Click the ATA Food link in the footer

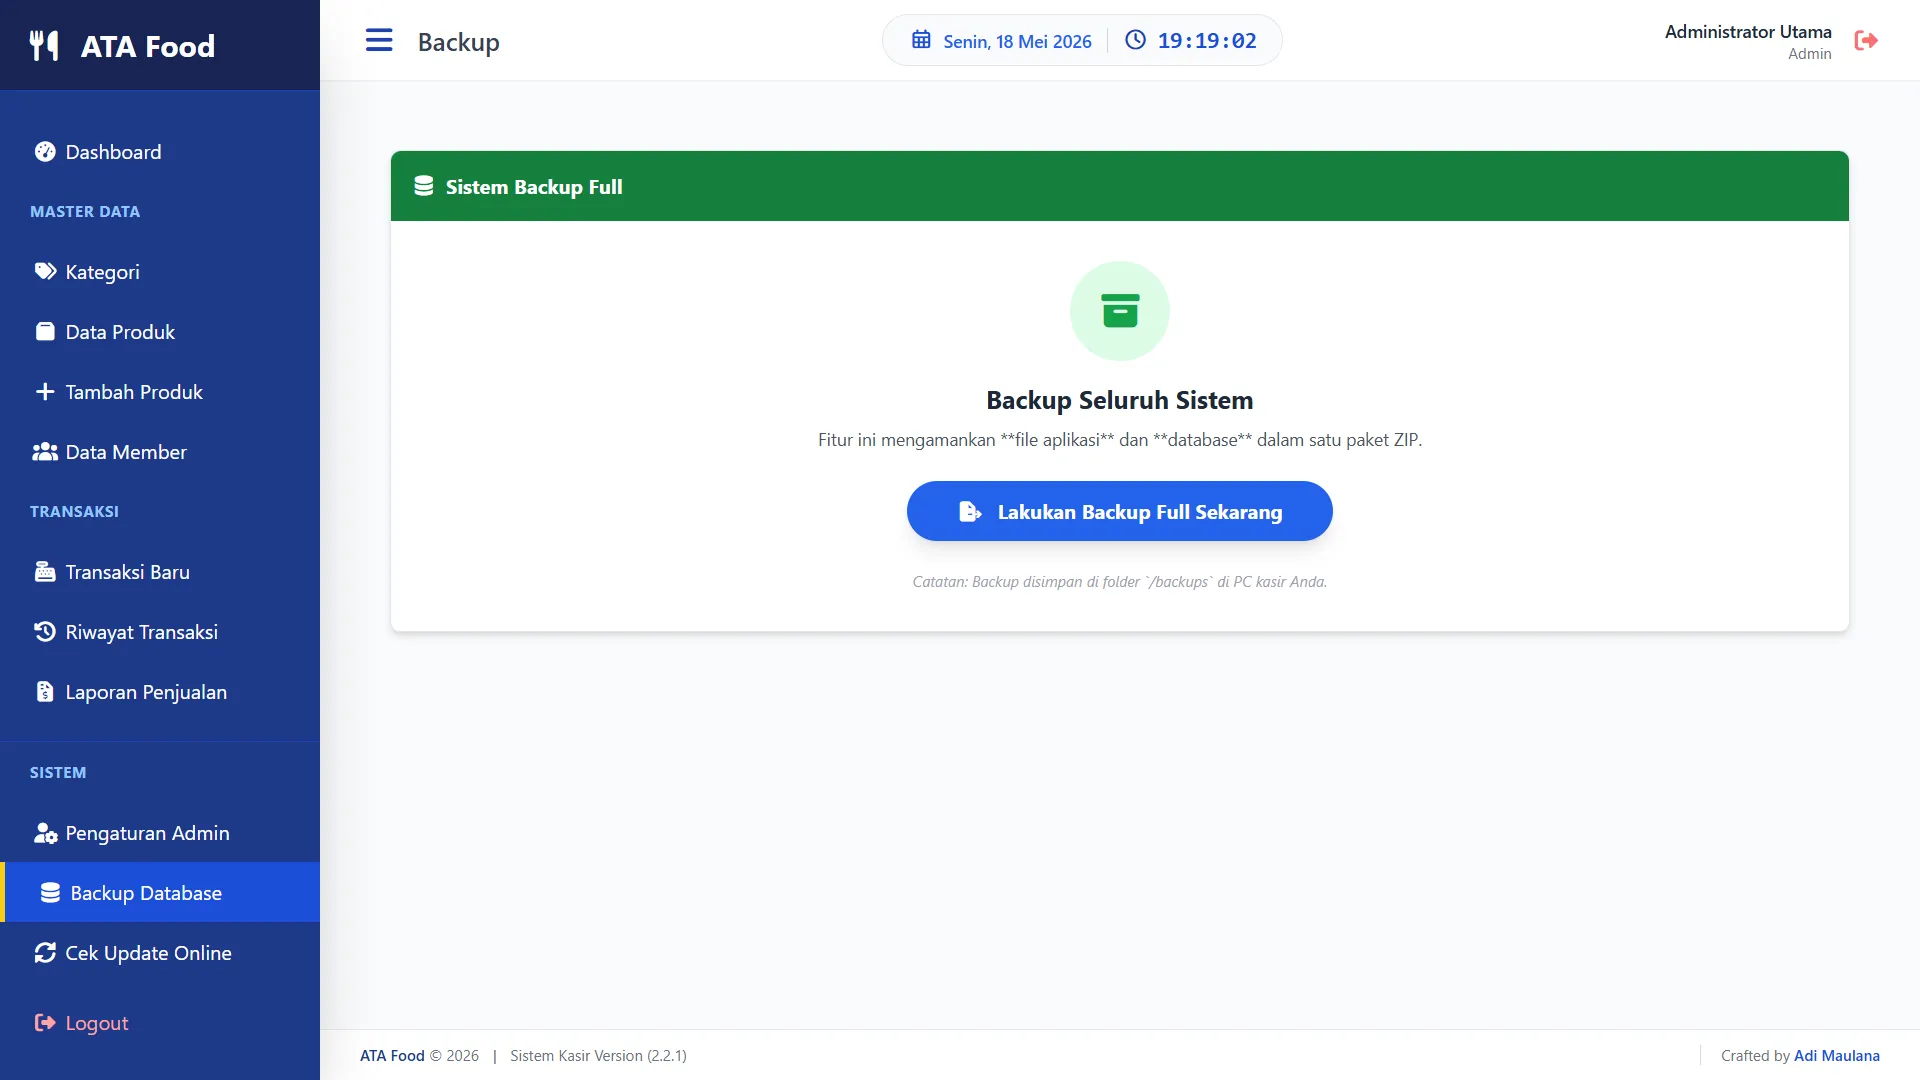[x=392, y=1056]
